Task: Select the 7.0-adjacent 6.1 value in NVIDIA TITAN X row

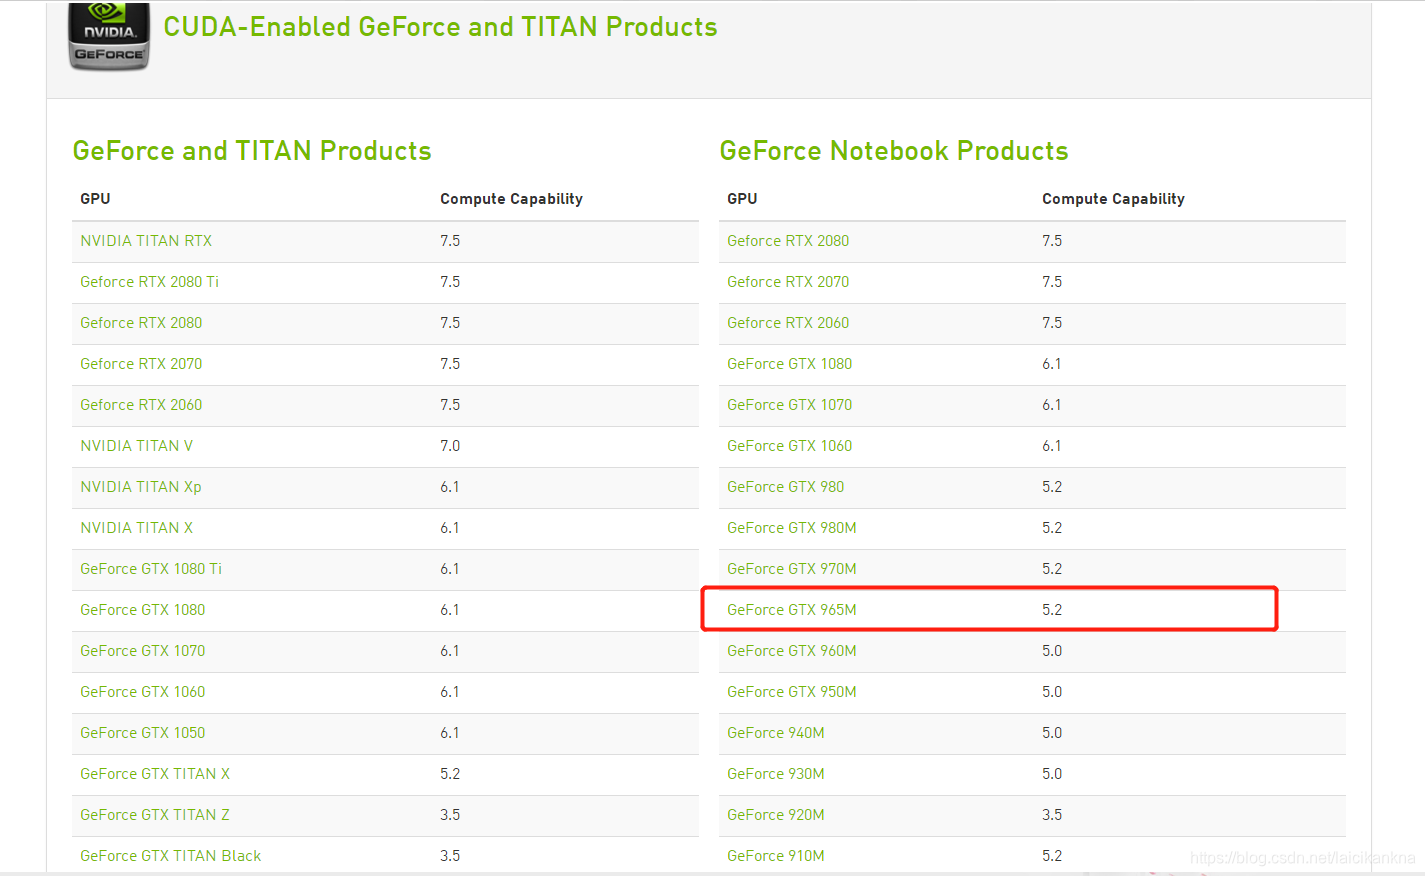Action: click(450, 528)
